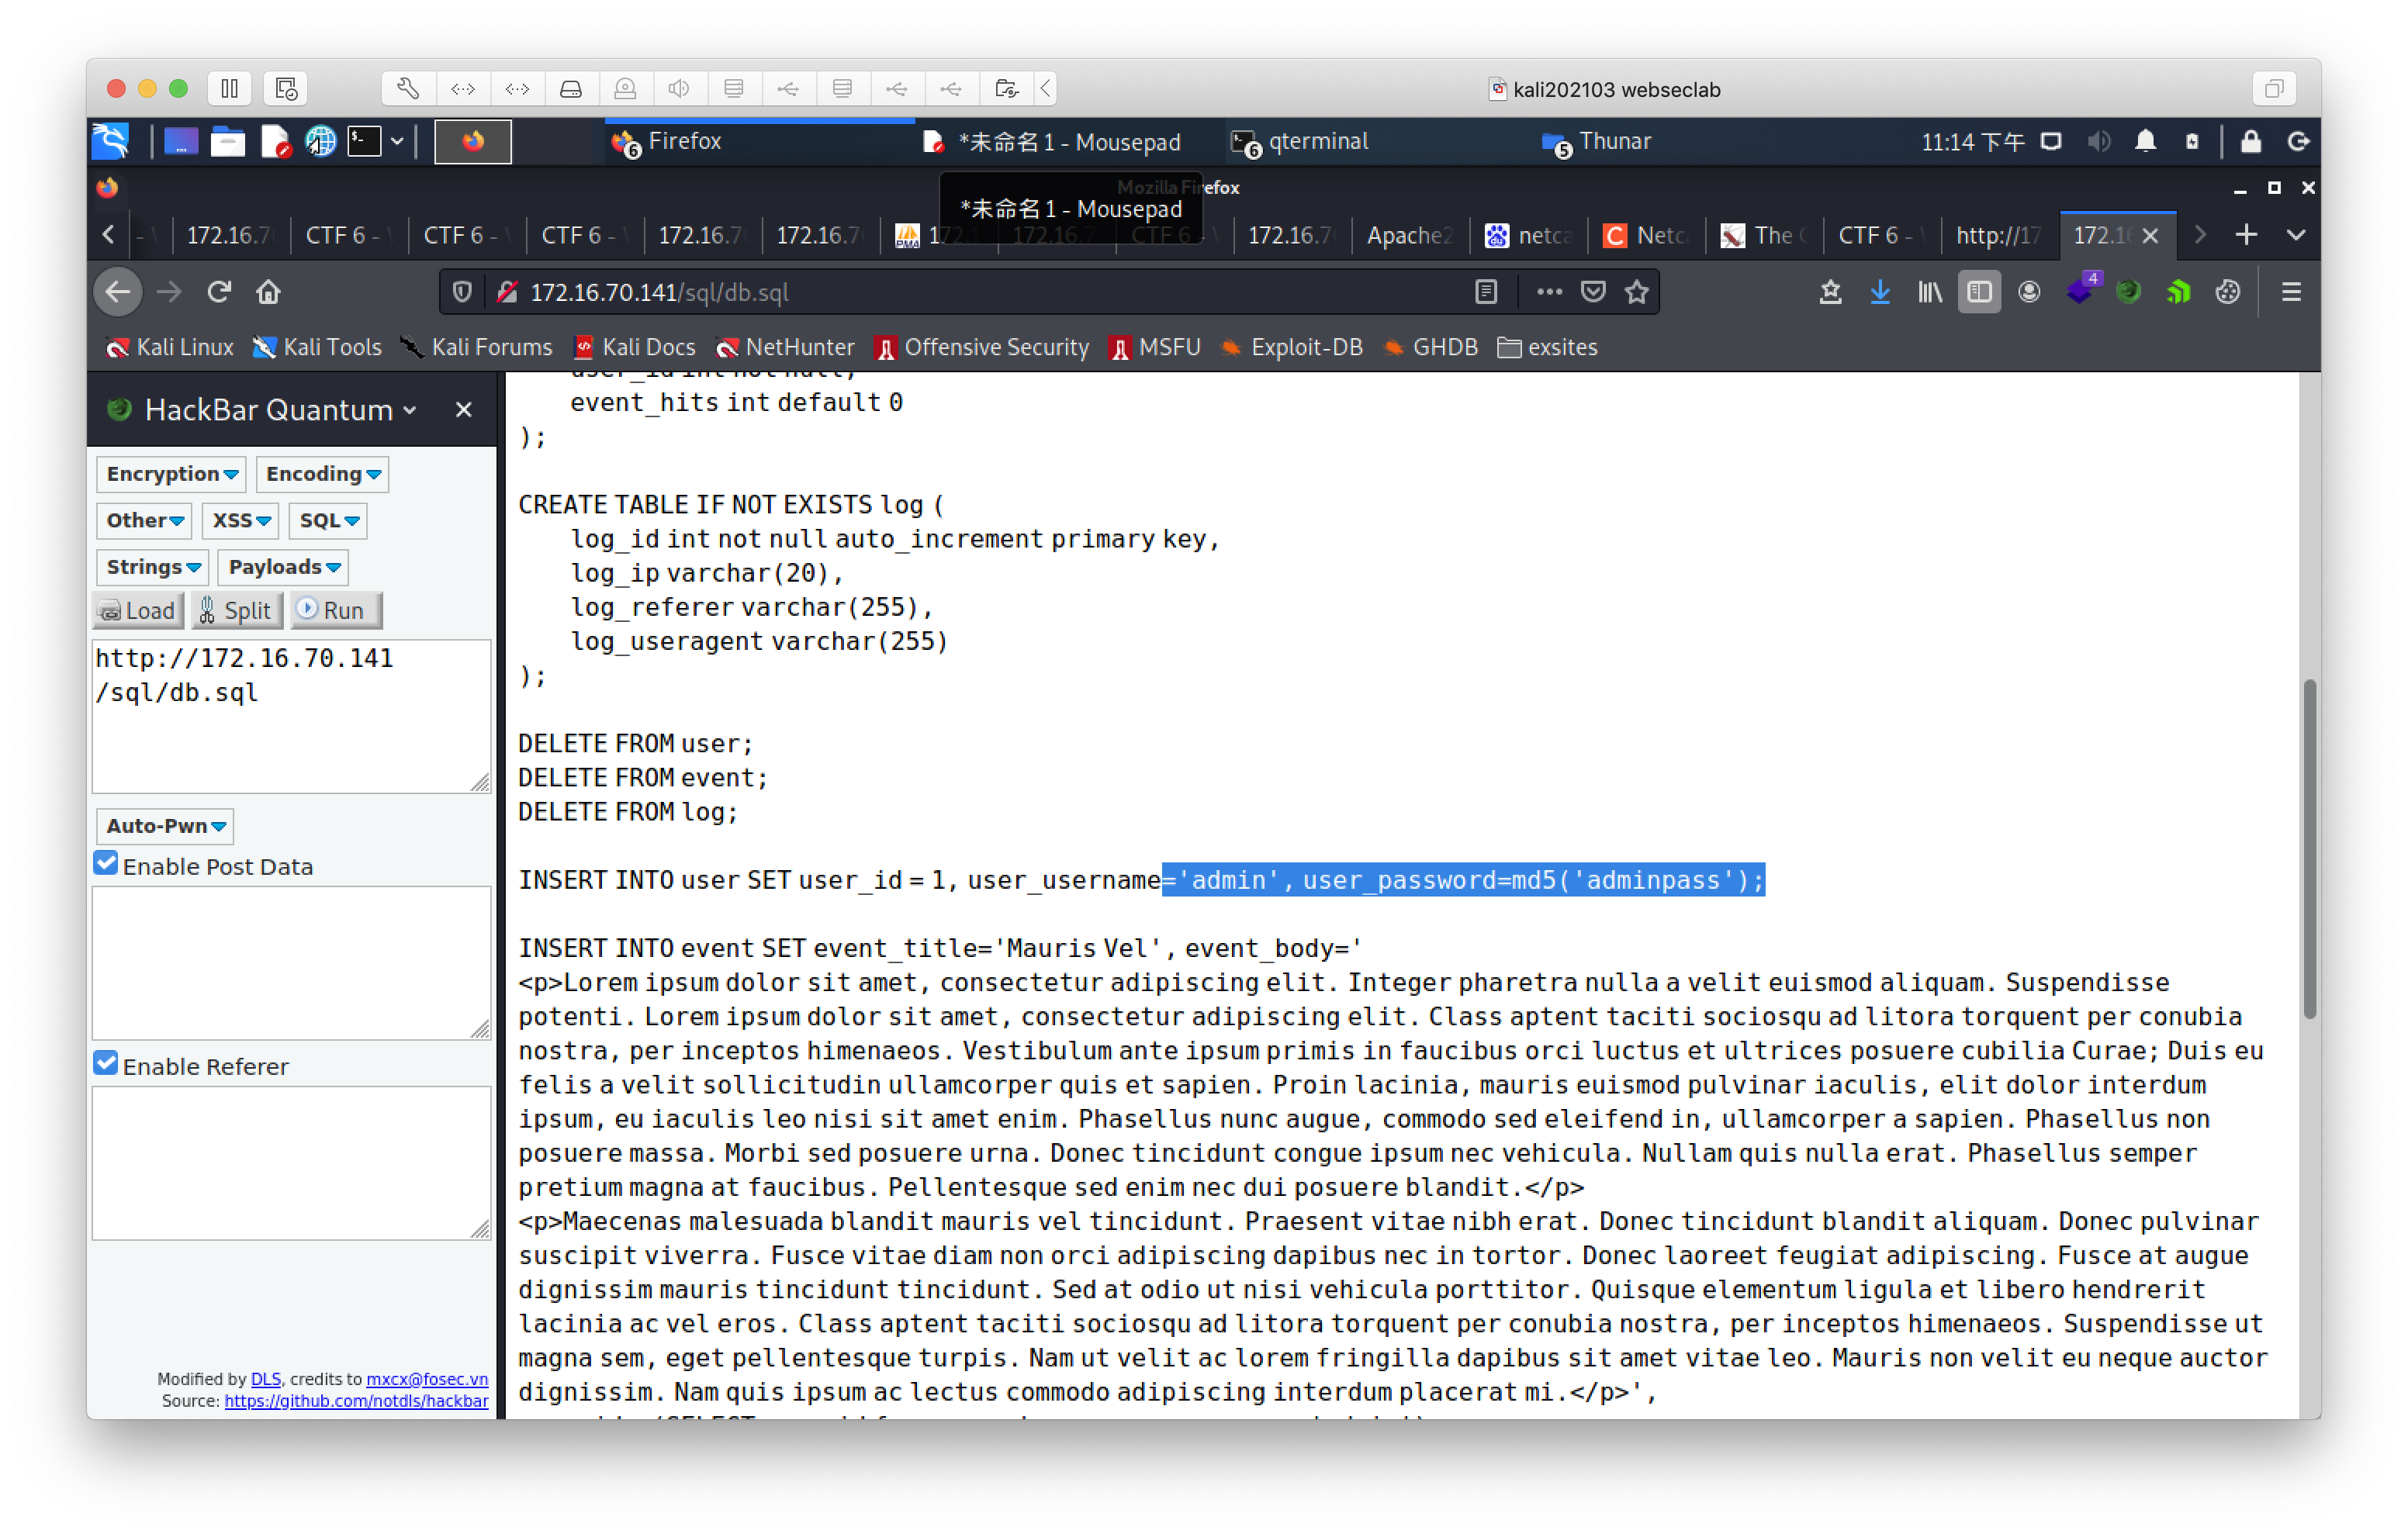The width and height of the screenshot is (2408, 1534).
Task: Bookmark this page with star icon
Action: point(1637,292)
